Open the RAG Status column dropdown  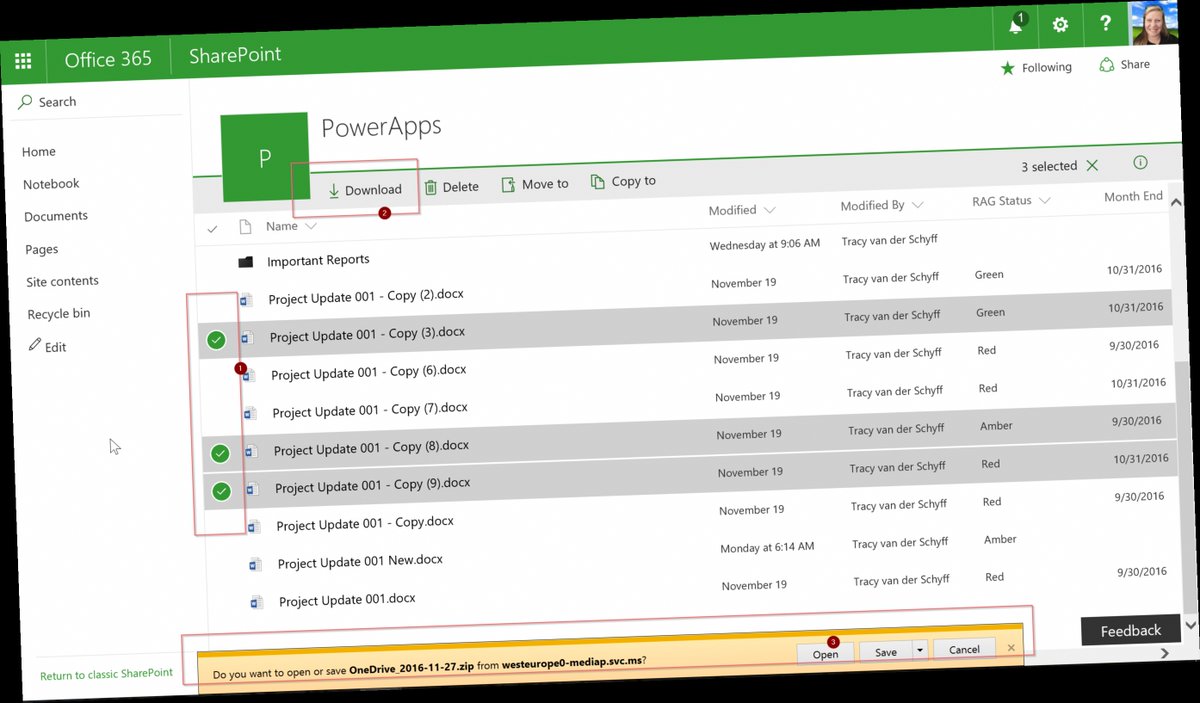1011,201
